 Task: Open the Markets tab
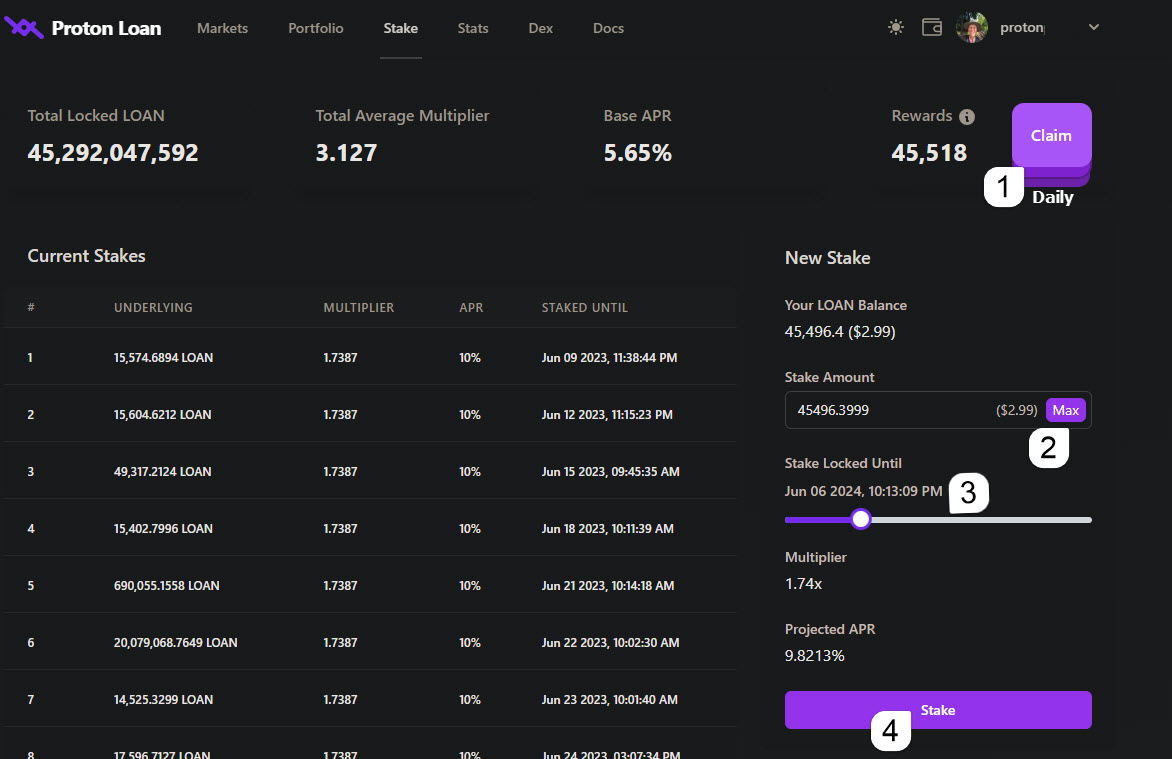tap(222, 28)
